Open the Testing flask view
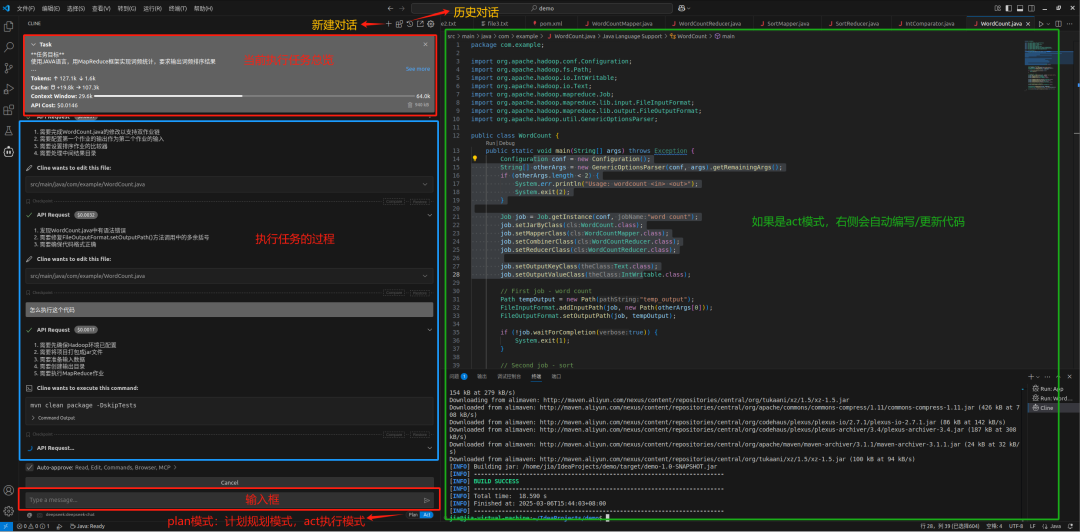 (x=9, y=130)
